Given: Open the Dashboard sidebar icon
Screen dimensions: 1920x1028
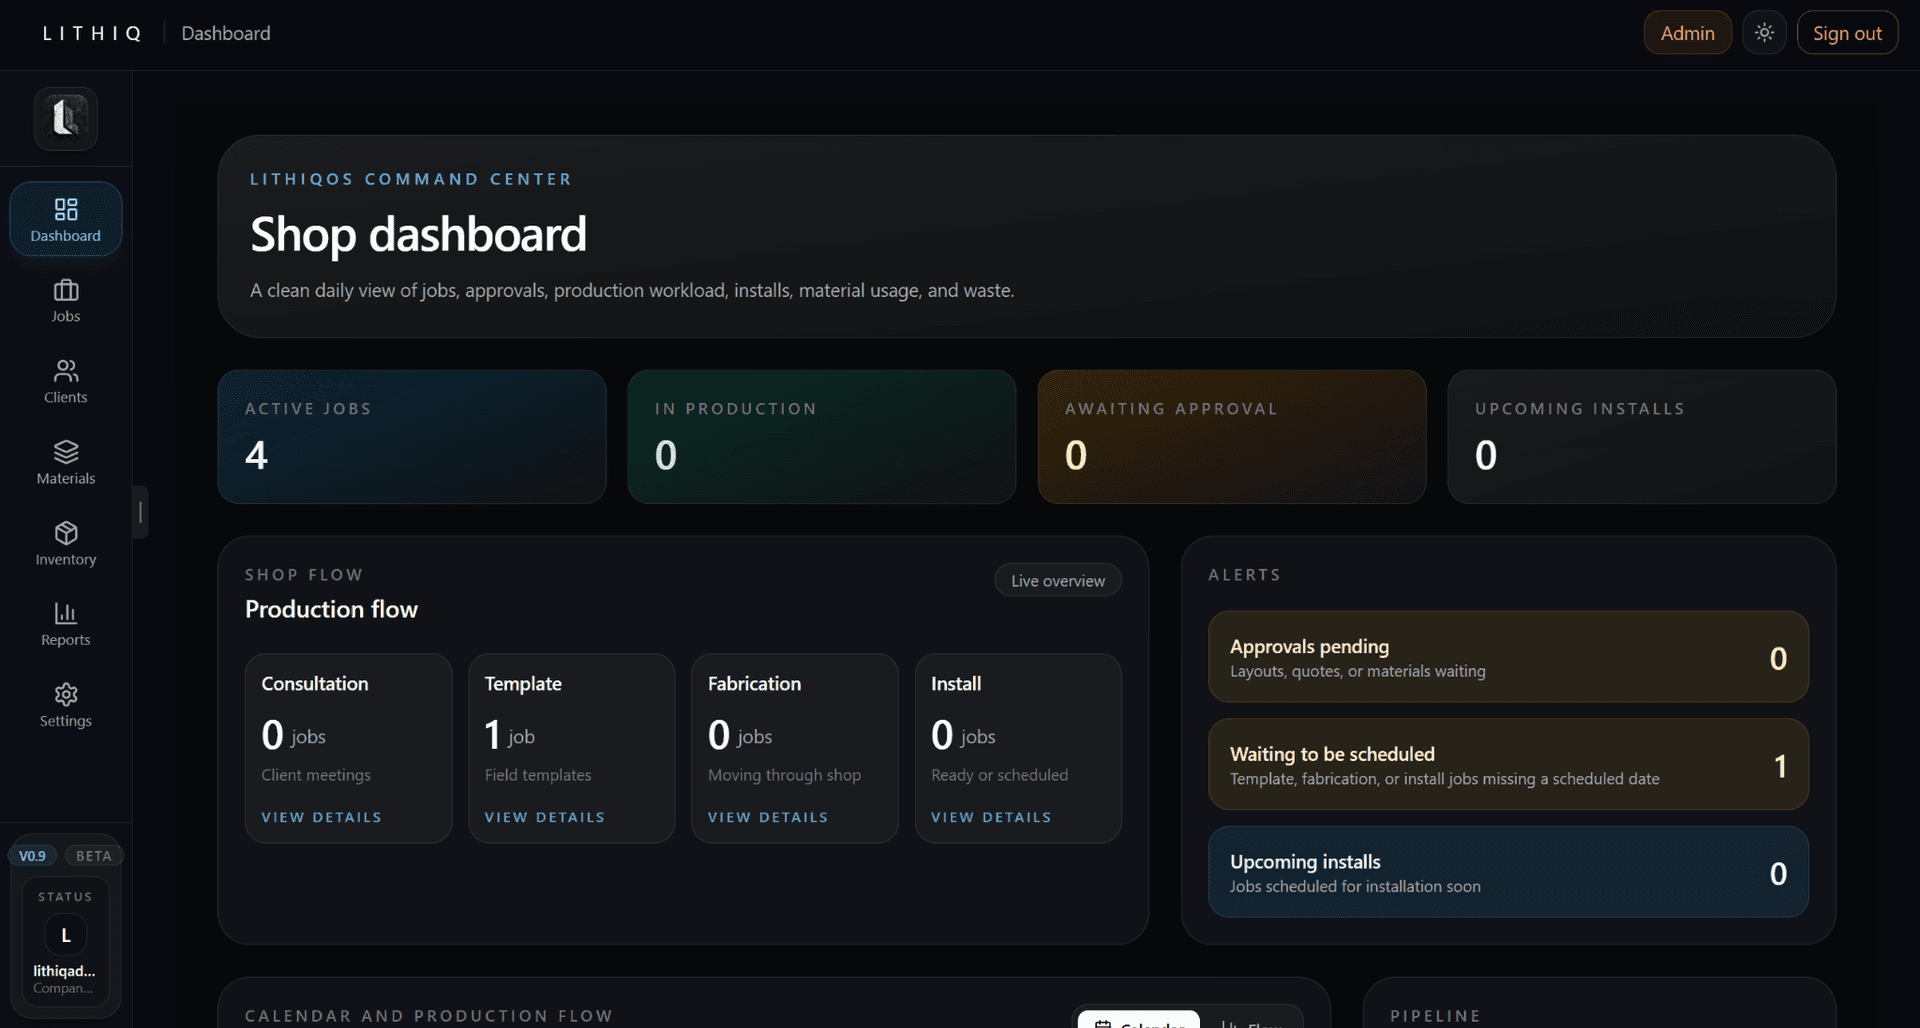Looking at the screenshot, I should 66,209.
